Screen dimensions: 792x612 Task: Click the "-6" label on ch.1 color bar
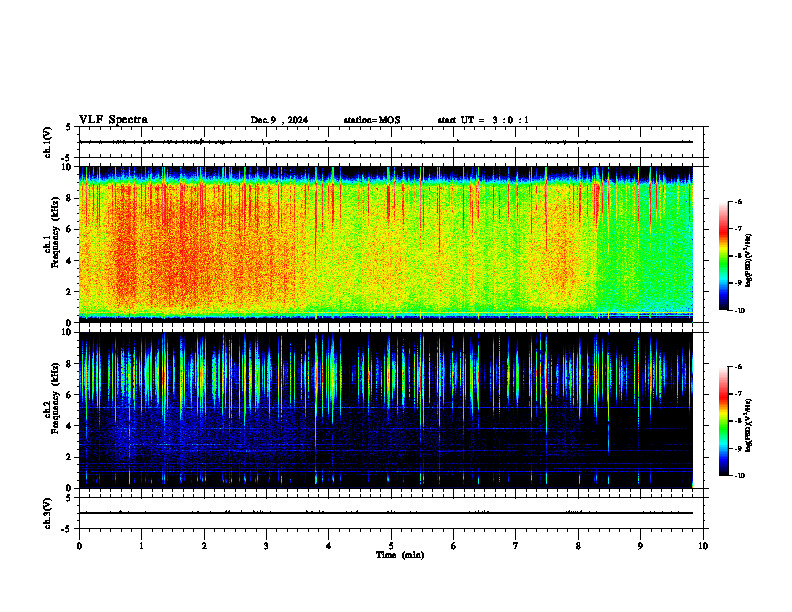click(x=738, y=201)
